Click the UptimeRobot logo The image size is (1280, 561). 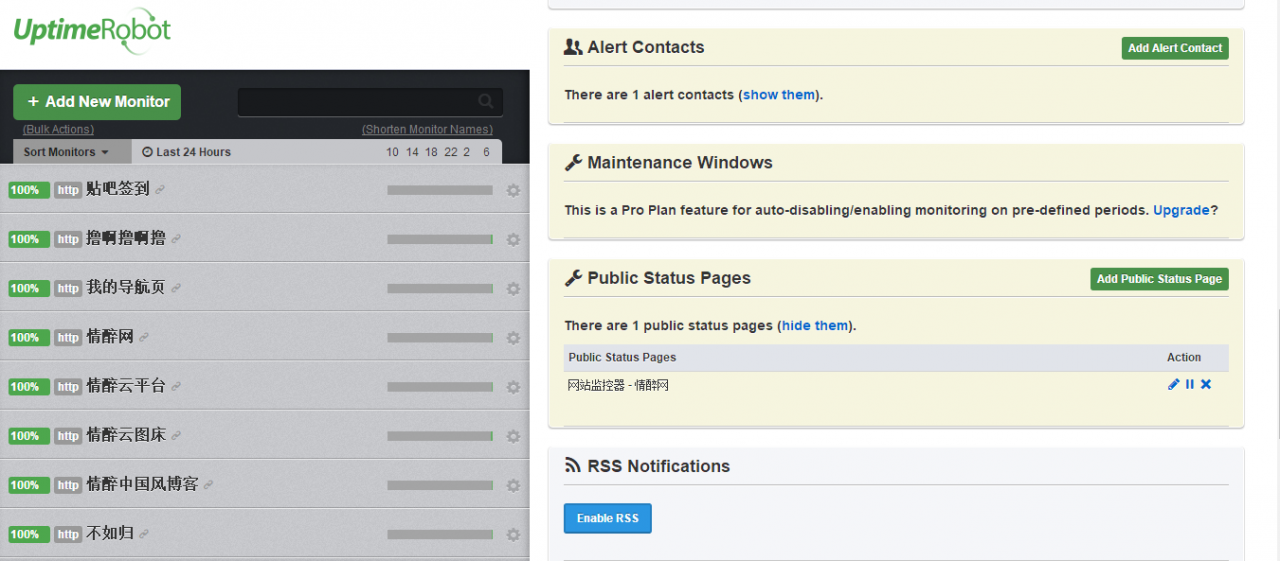[92, 30]
